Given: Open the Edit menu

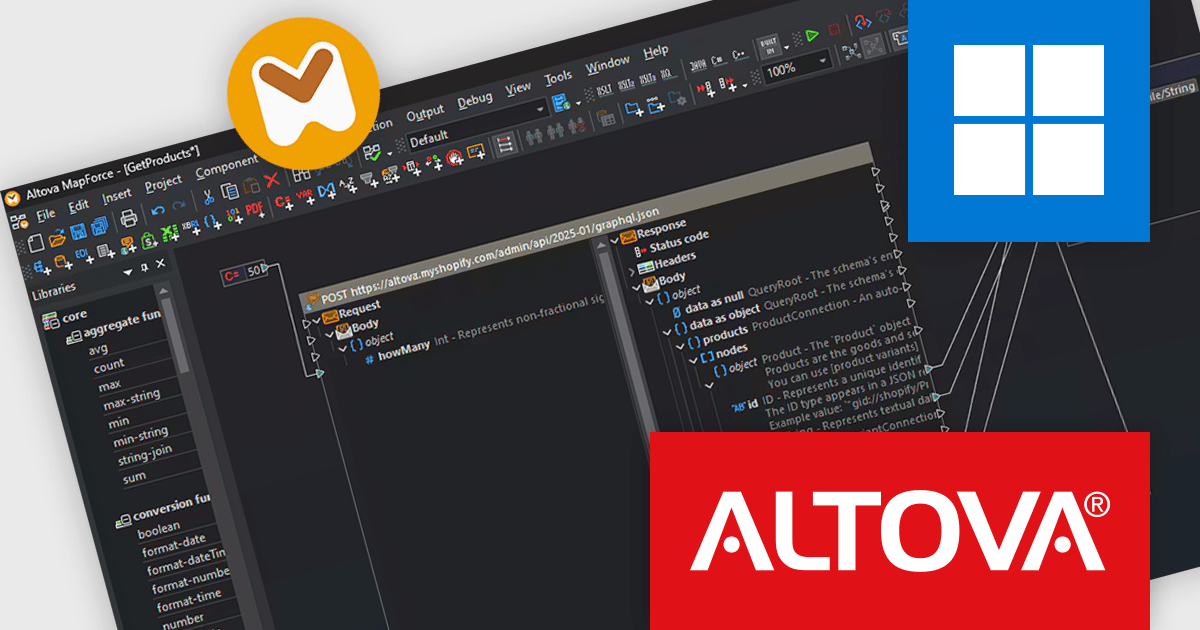Looking at the screenshot, I should 79,205.
